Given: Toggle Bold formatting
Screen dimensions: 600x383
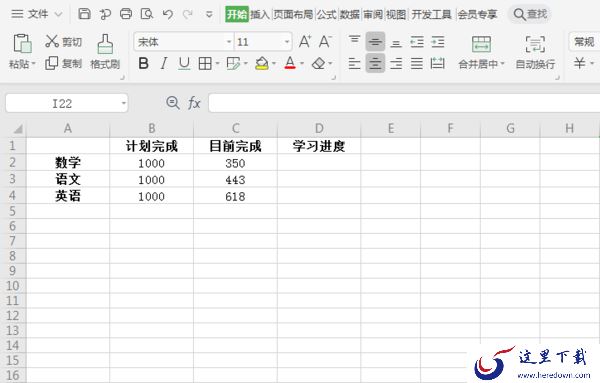Looking at the screenshot, I should pyautogui.click(x=143, y=63).
